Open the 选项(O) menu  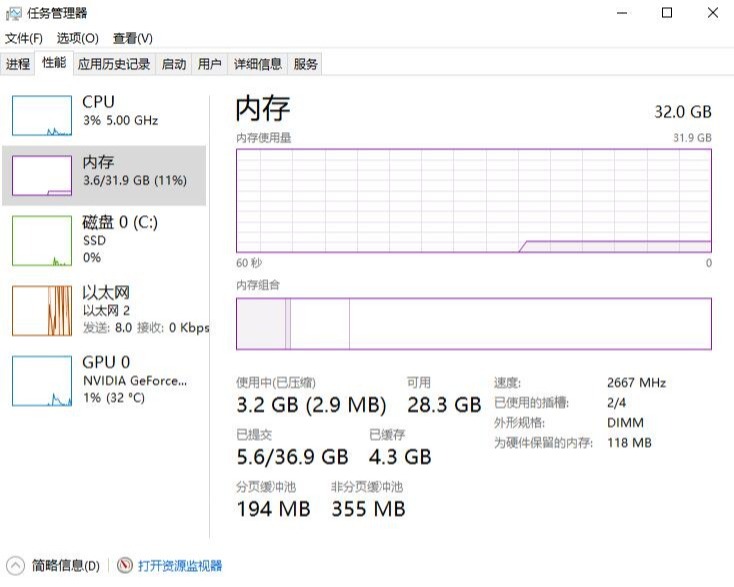pos(77,38)
